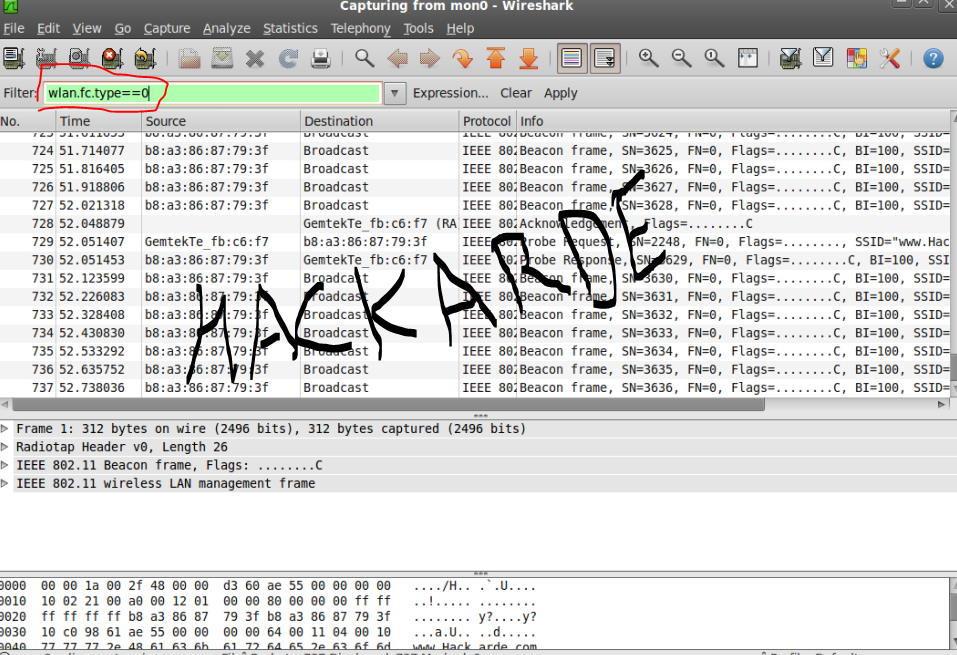Reload this capture file icon

(x=288, y=58)
